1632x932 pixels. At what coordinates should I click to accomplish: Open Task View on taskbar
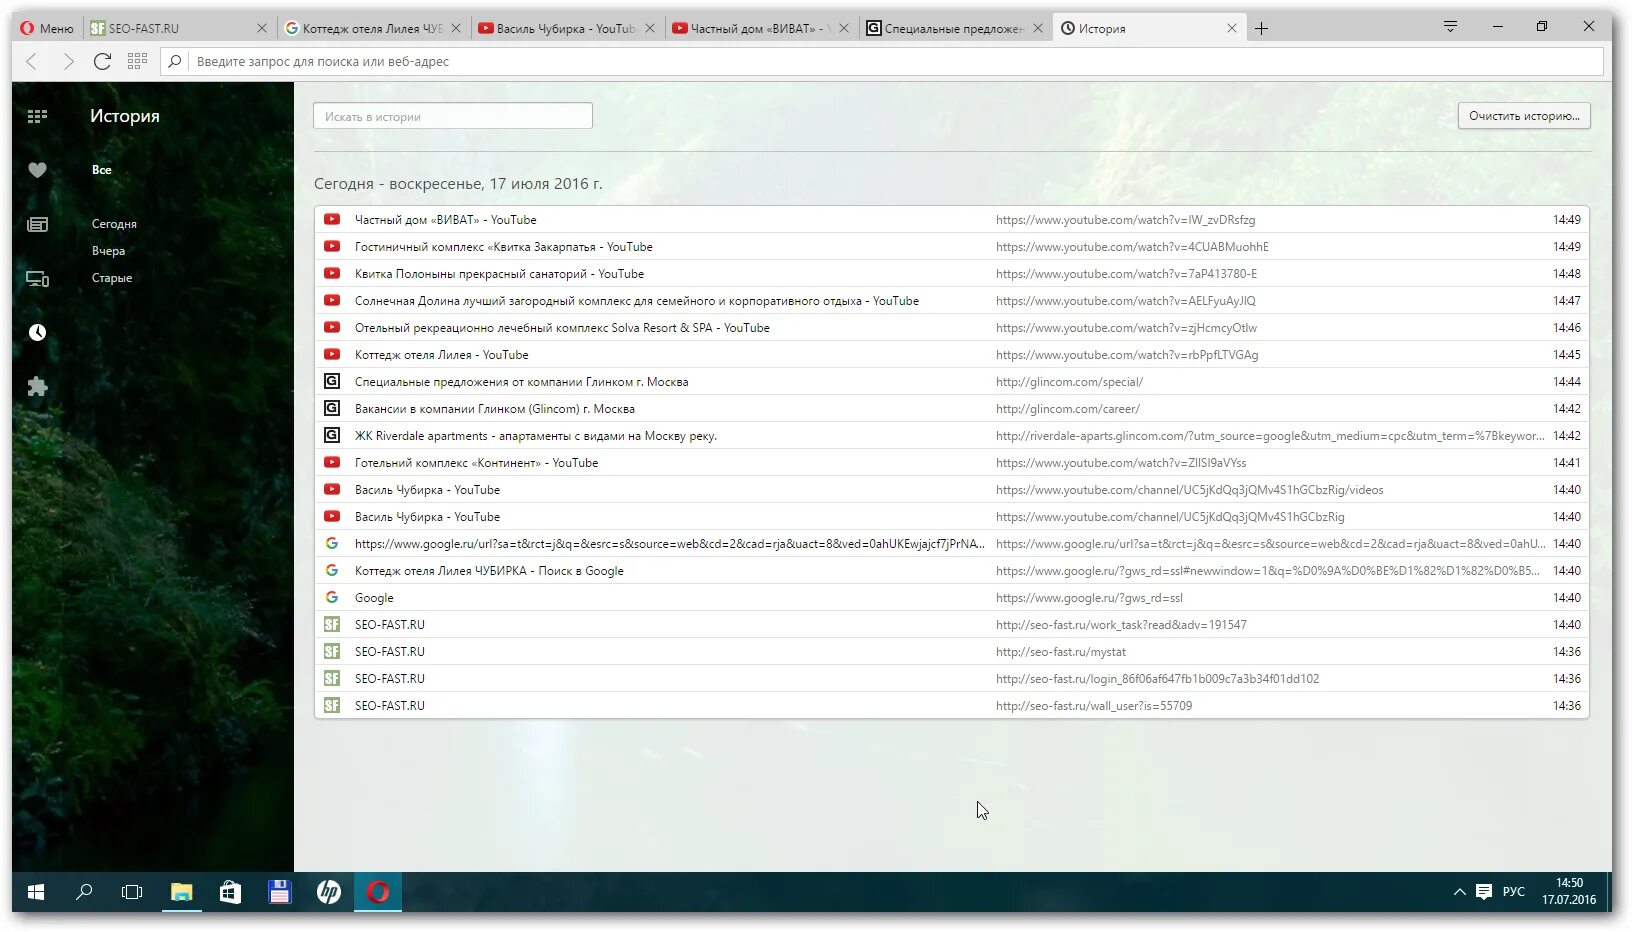click(x=132, y=892)
